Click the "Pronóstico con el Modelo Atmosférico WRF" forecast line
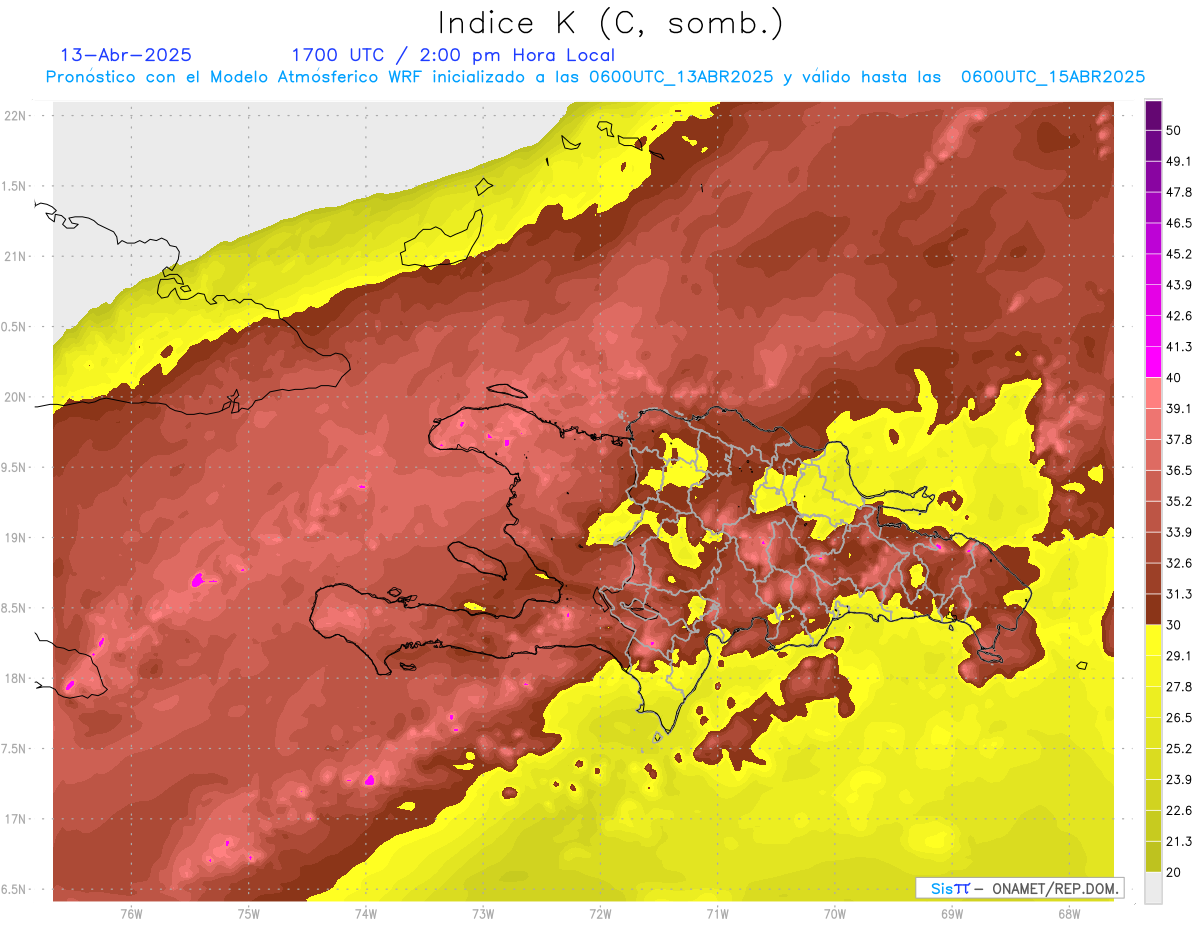Screen dimensions: 1200x927 [x=595, y=77]
